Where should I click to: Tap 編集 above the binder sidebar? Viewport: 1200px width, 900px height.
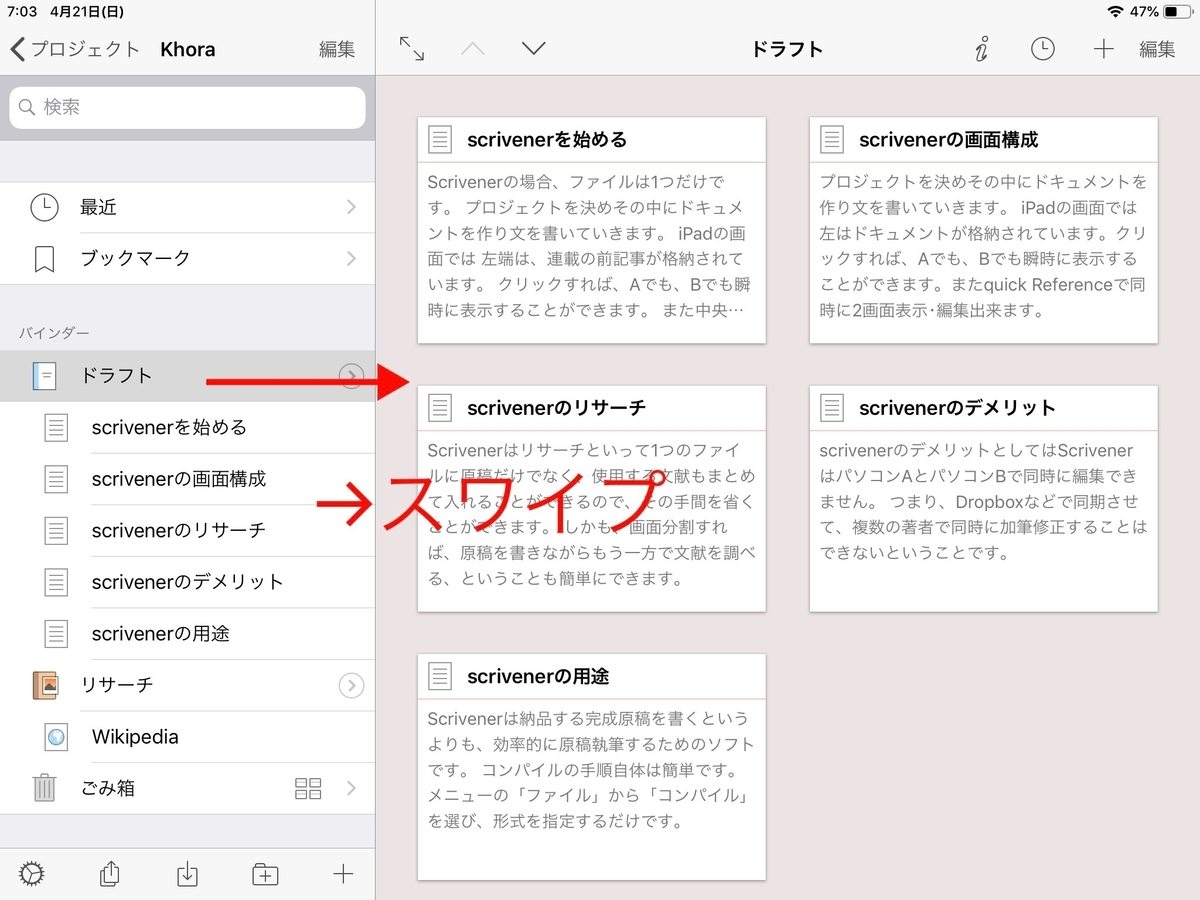tap(336, 49)
